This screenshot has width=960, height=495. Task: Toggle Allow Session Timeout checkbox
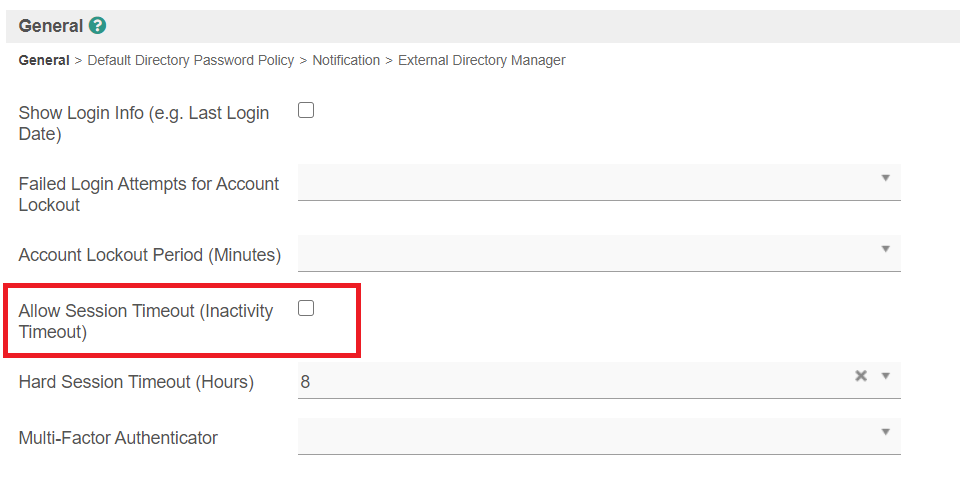click(306, 308)
